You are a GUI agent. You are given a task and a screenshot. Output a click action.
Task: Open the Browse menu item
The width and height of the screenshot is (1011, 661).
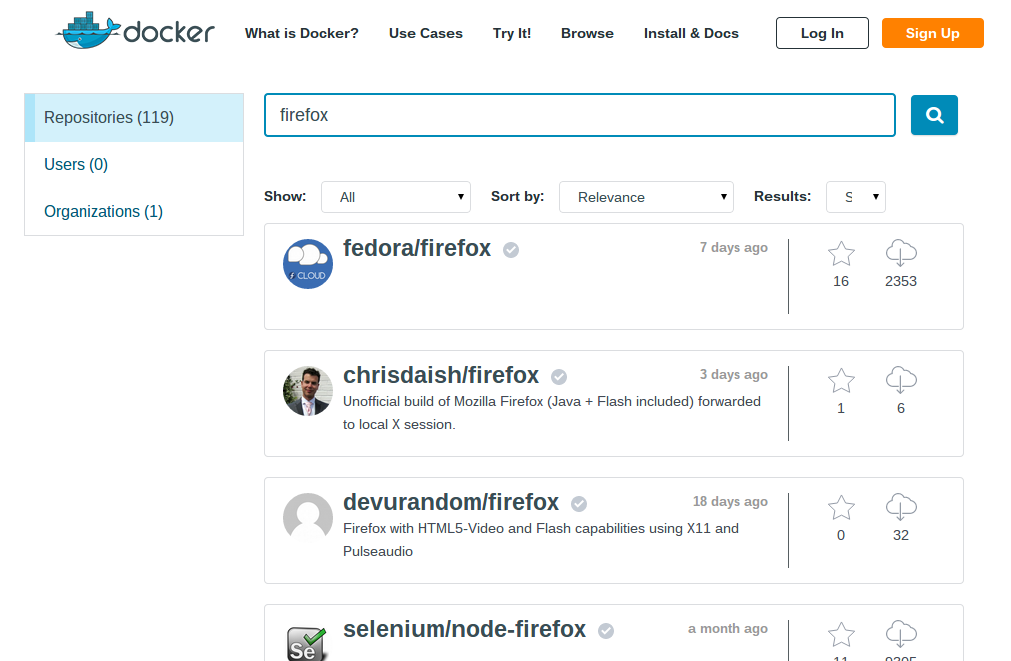coord(587,34)
